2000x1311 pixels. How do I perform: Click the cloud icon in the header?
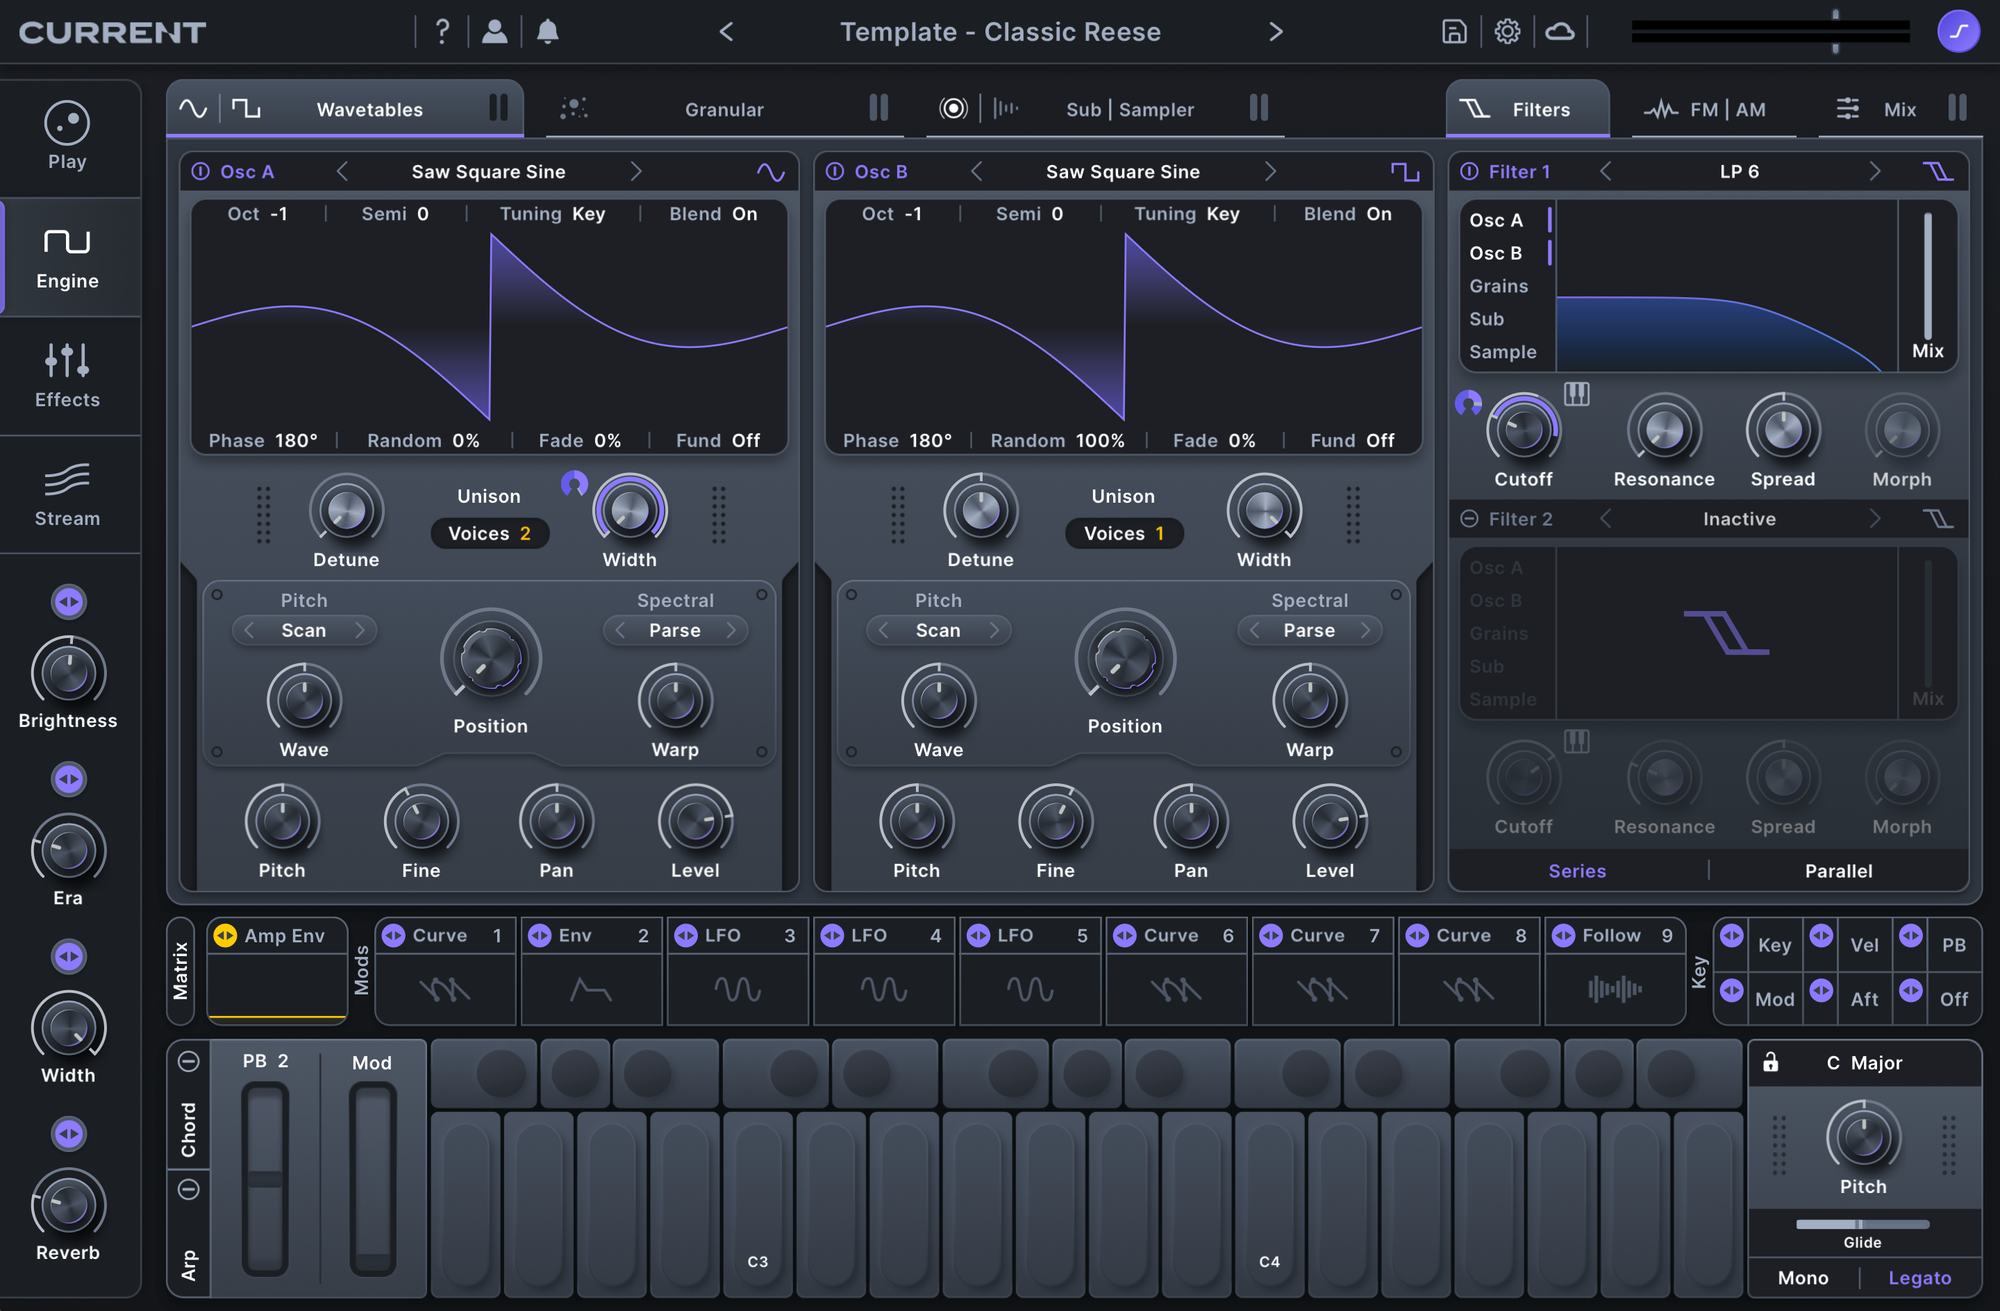1560,32
